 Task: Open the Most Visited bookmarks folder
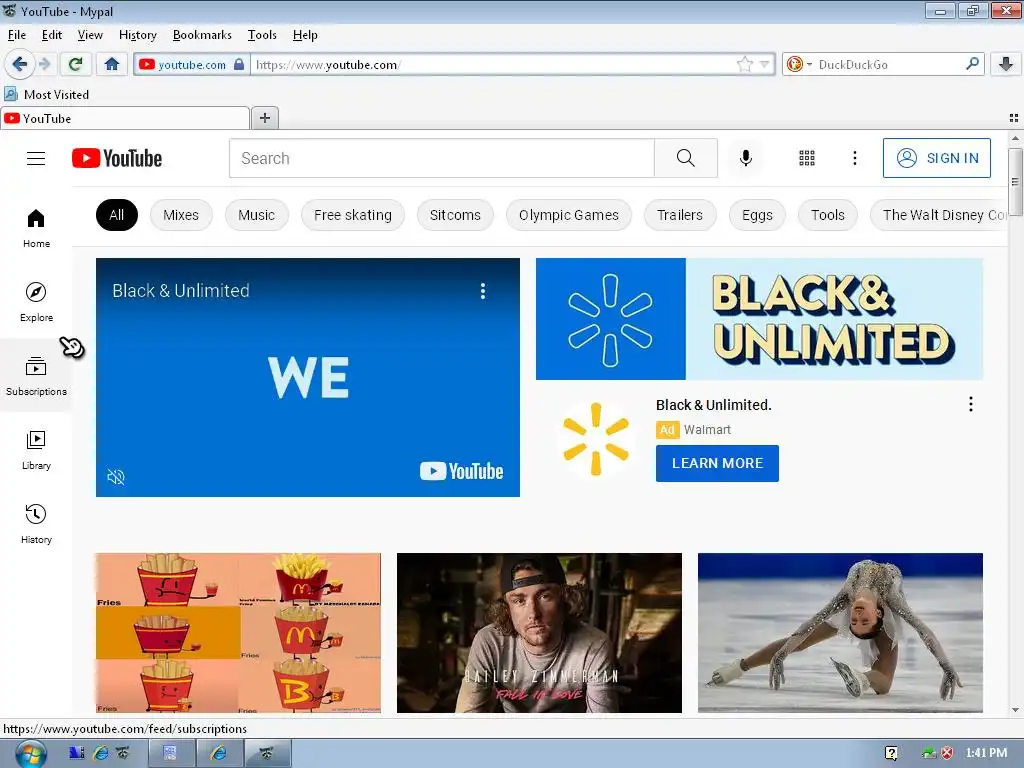(47, 94)
